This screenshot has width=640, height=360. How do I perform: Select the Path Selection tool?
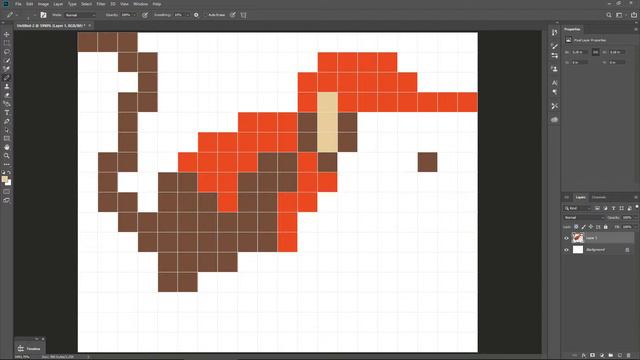coord(7,130)
